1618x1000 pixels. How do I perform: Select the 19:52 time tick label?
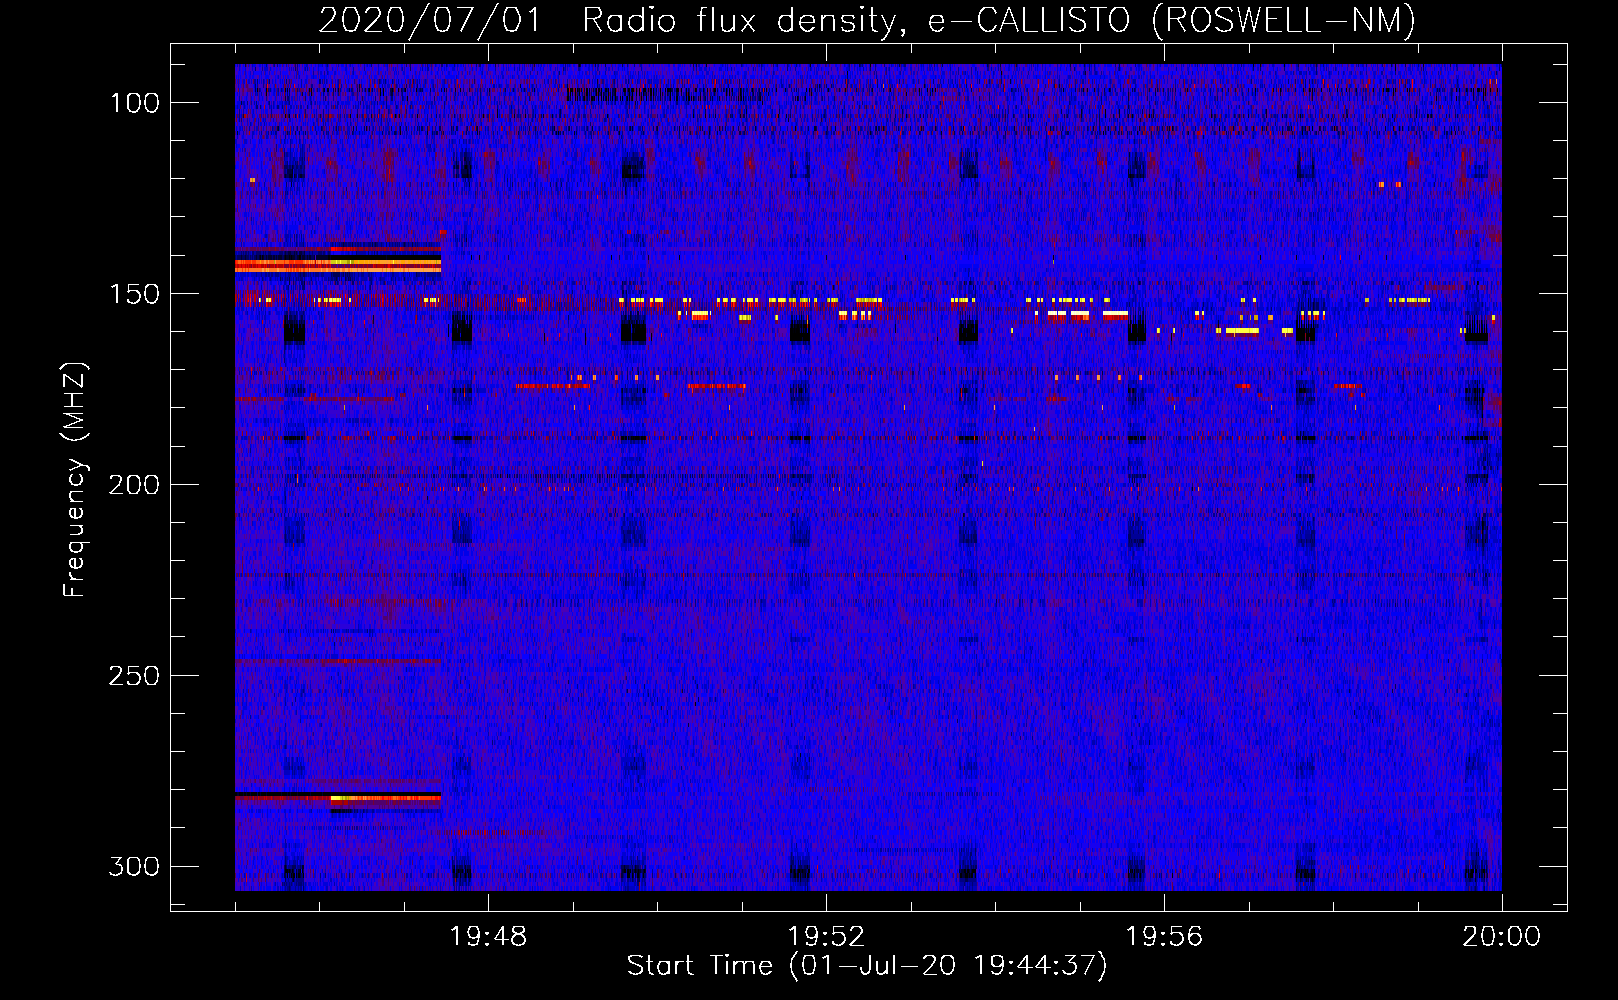click(826, 937)
